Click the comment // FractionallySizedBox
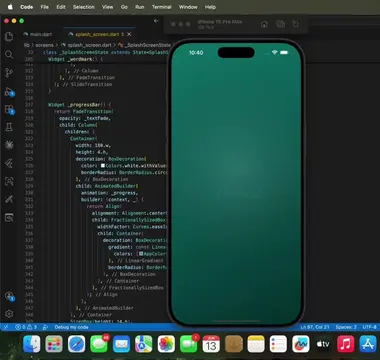This screenshot has width=380, height=360. click(x=132, y=288)
